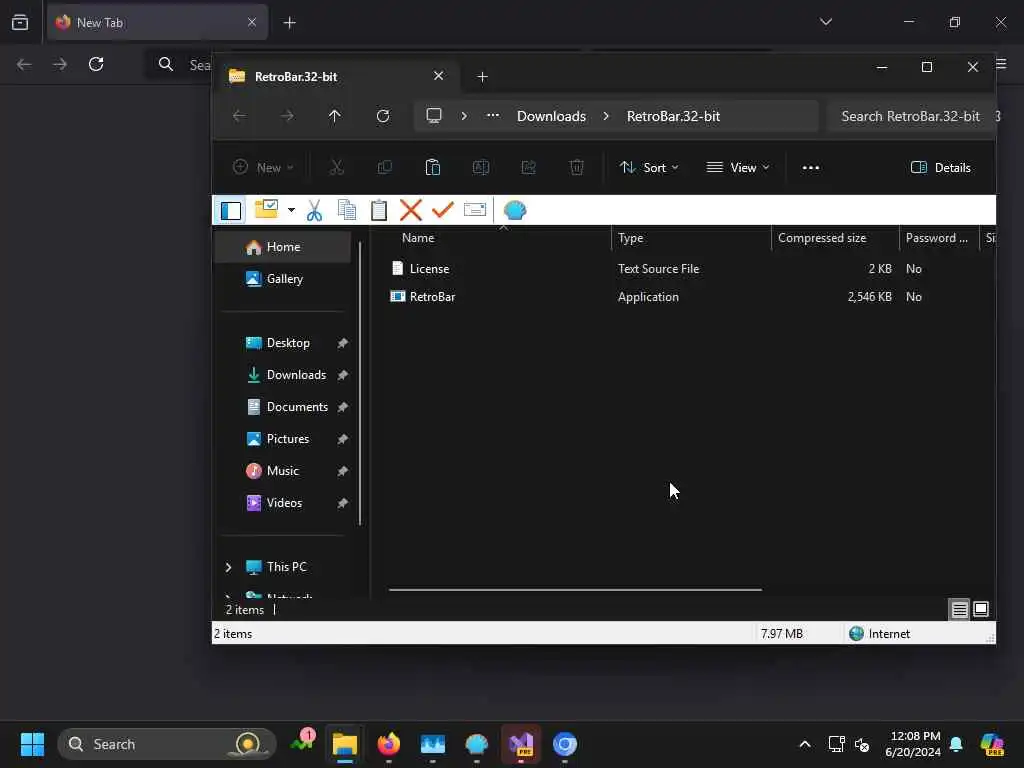Click the Copy pages icon in classic toolbar
The image size is (1024, 768).
pyautogui.click(x=347, y=210)
